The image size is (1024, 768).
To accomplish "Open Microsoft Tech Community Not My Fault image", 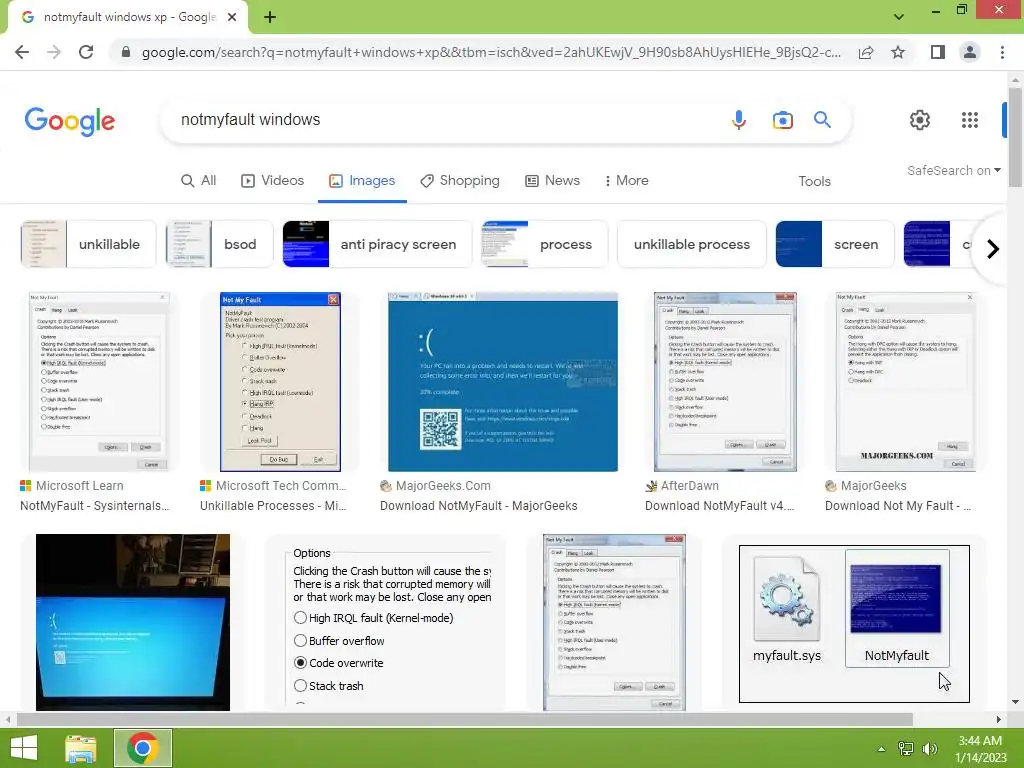I will 280,381.
